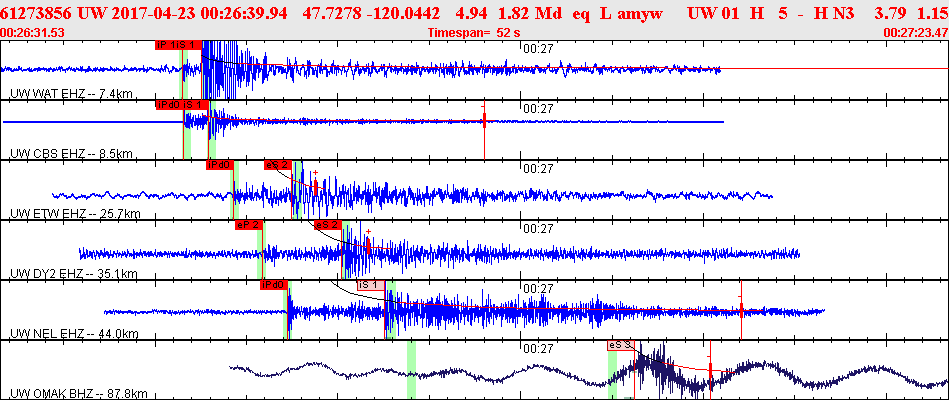Click the coda end marker on OMAK trace
Viewport: 949px width, 400px height.
click(x=709, y=367)
